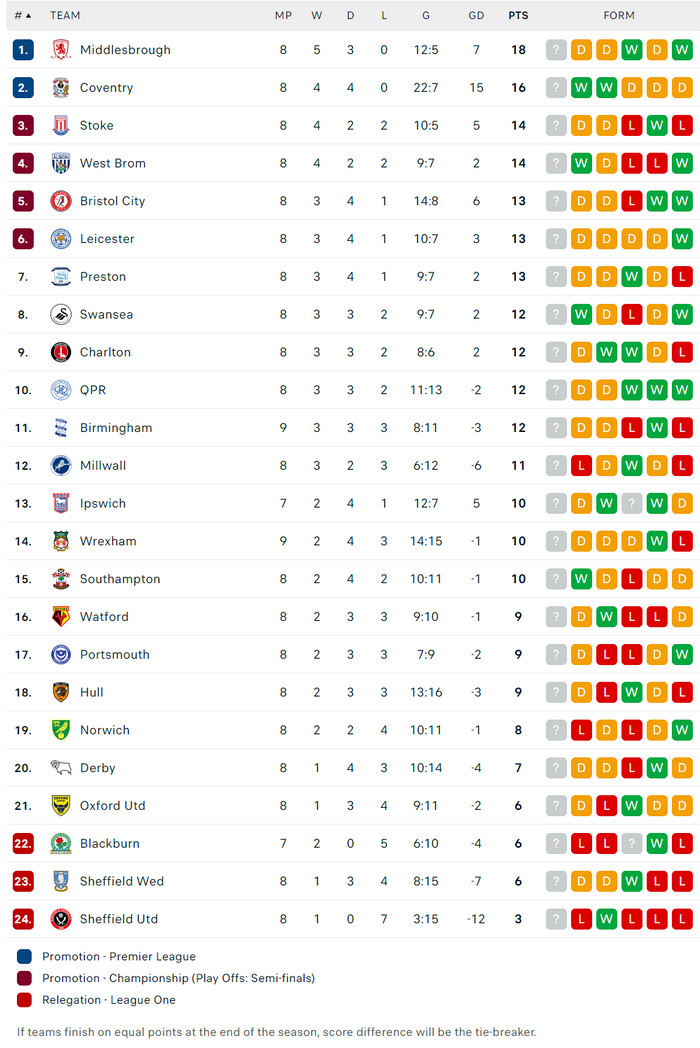Sort standings by MP column header
The image size is (700, 1048).
pyautogui.click(x=283, y=16)
